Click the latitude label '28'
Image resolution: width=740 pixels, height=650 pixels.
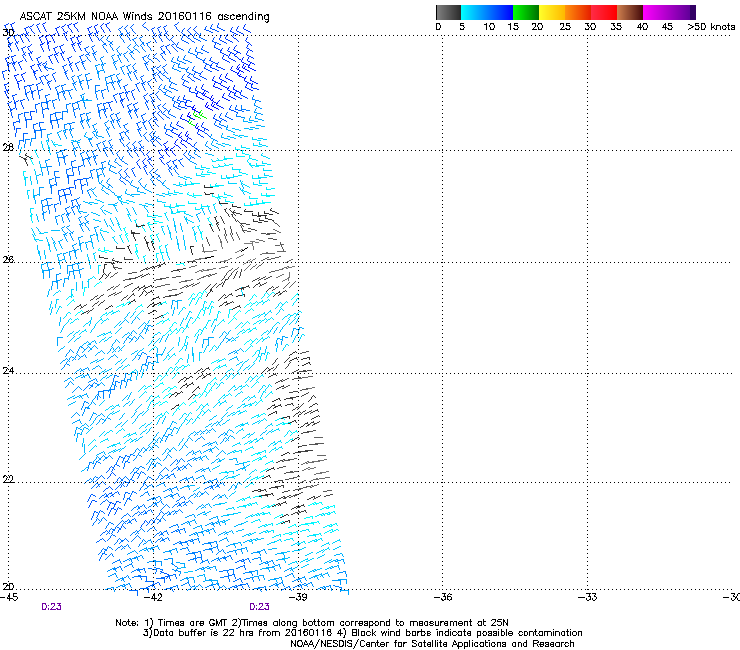[x=8, y=148]
